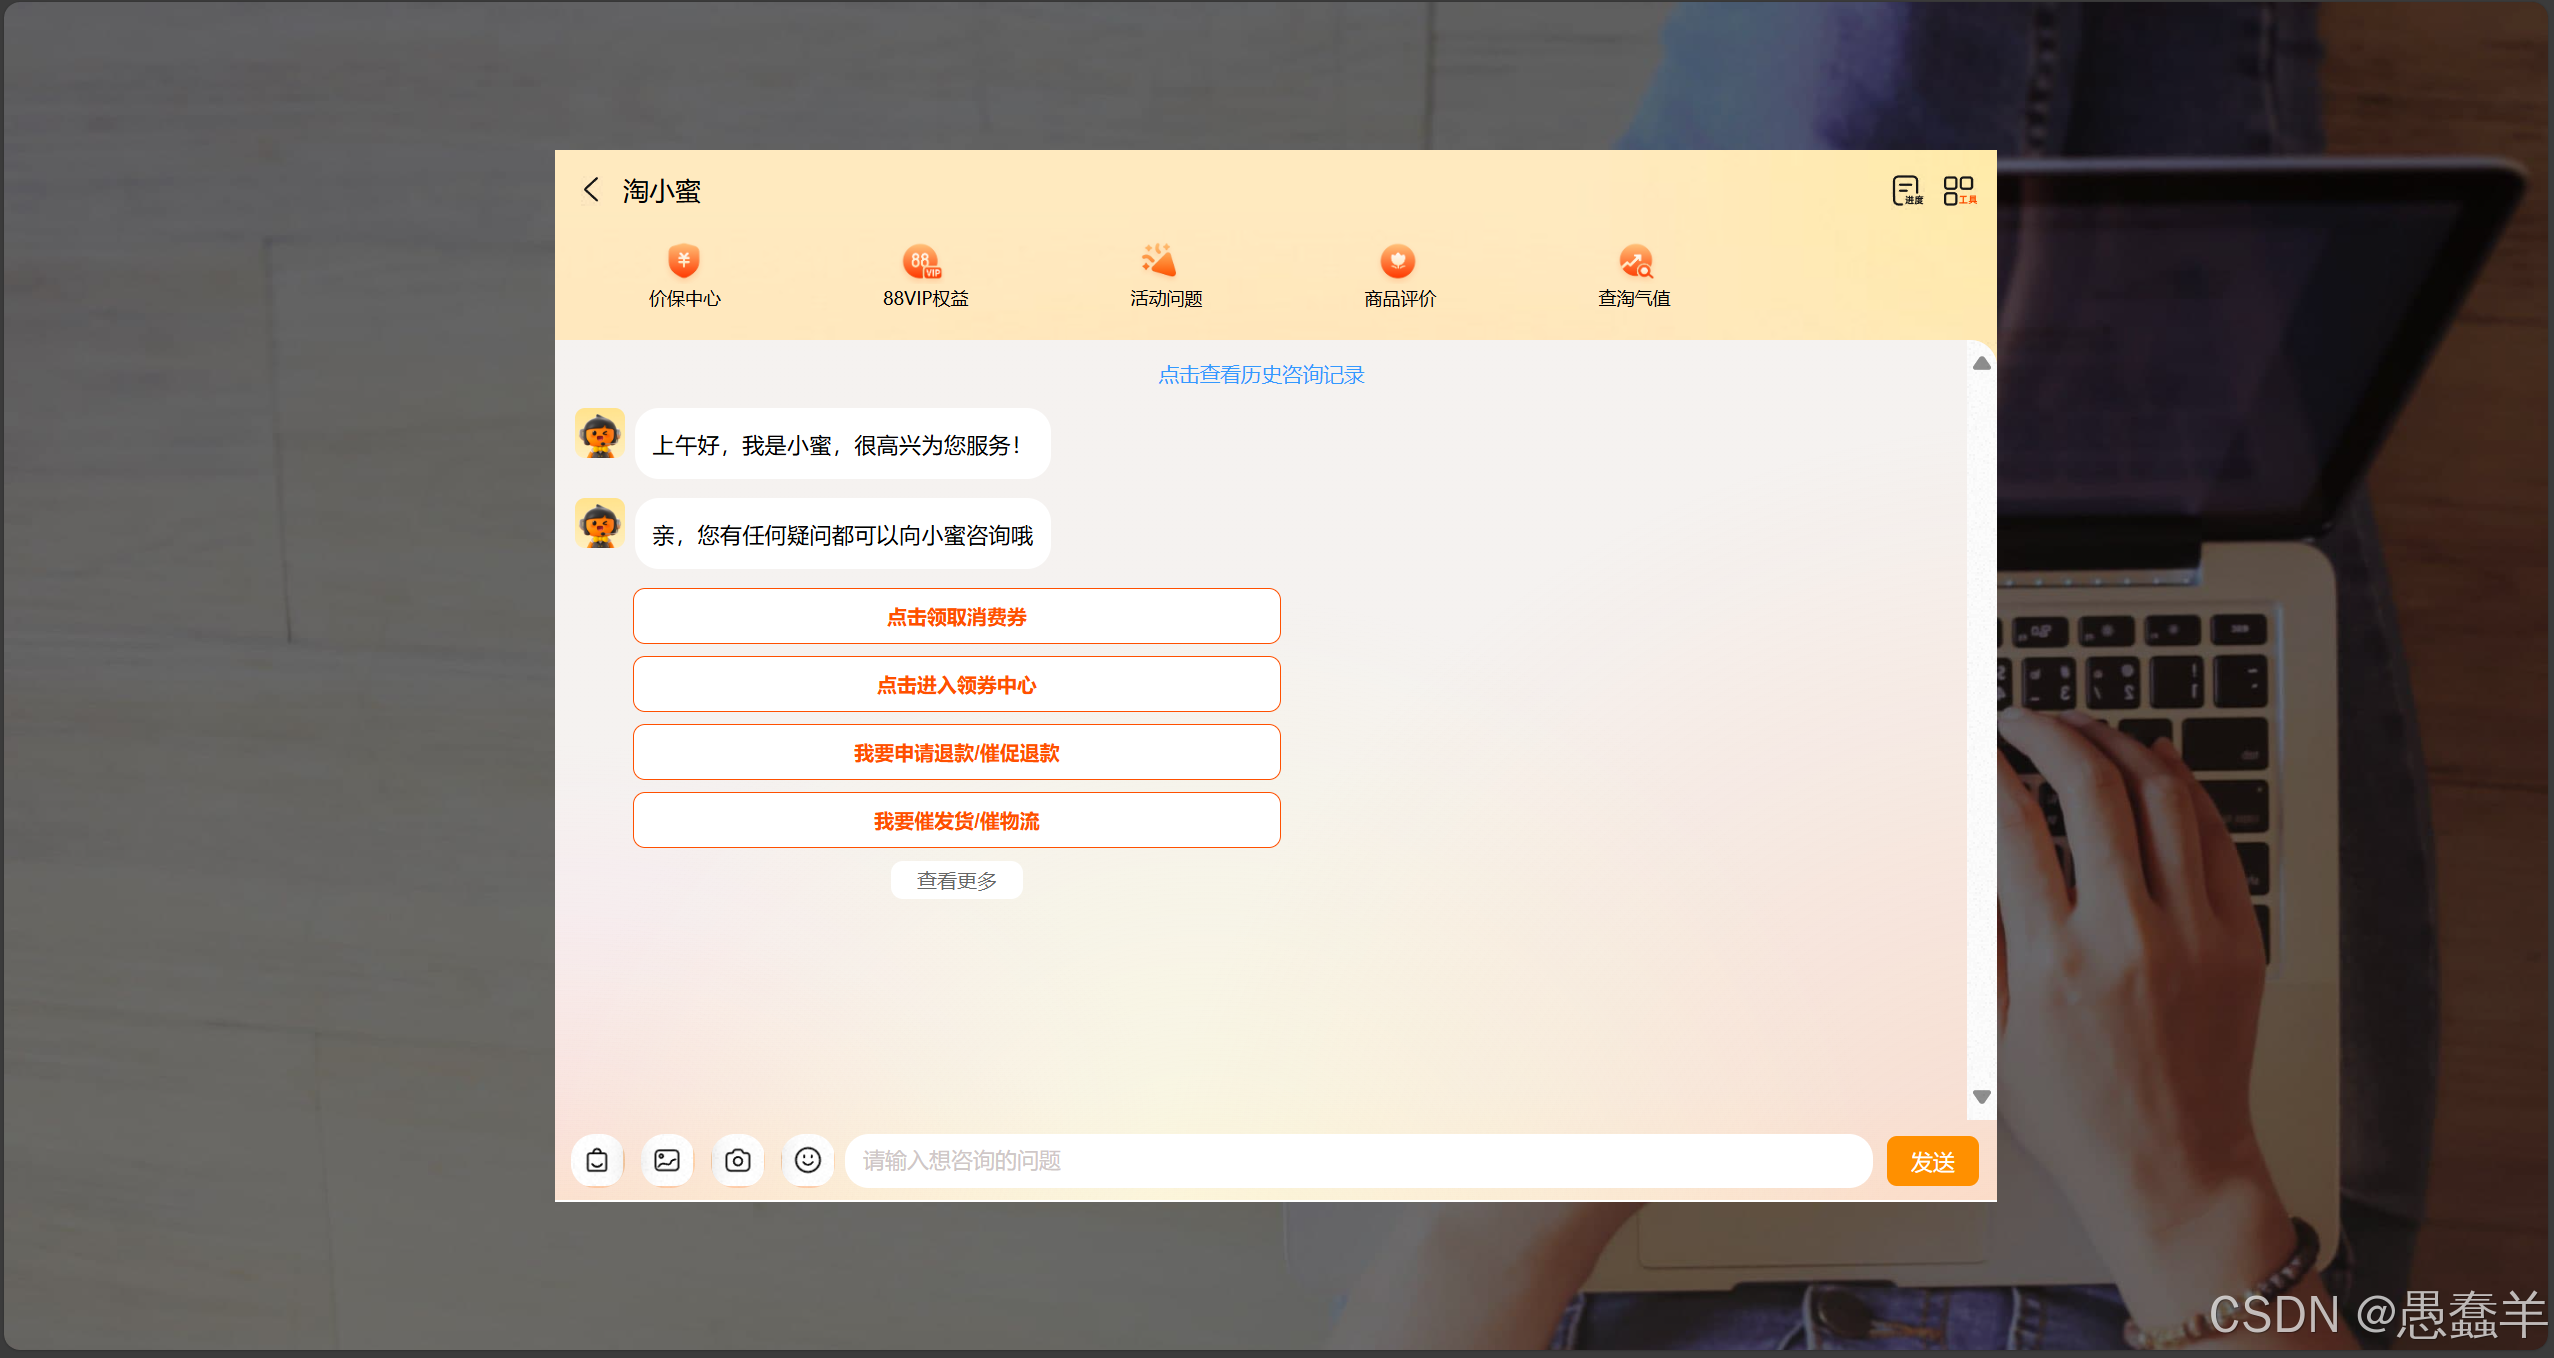
Task: Click the shopping bag order icon
Action: tap(597, 1160)
